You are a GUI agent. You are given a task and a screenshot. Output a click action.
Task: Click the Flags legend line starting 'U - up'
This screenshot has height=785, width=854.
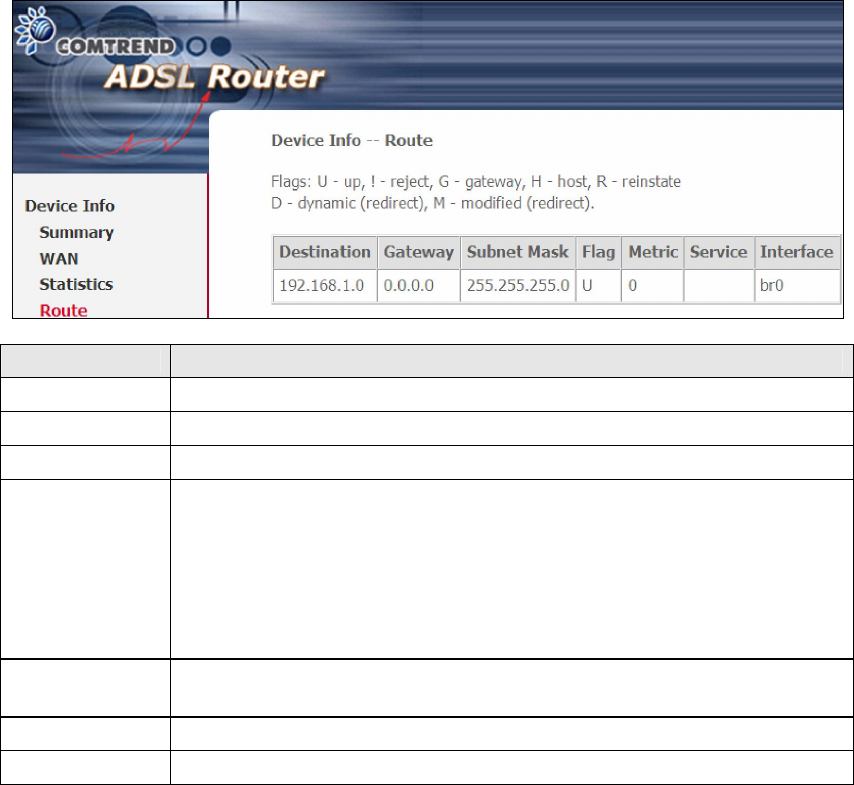pos(475,181)
